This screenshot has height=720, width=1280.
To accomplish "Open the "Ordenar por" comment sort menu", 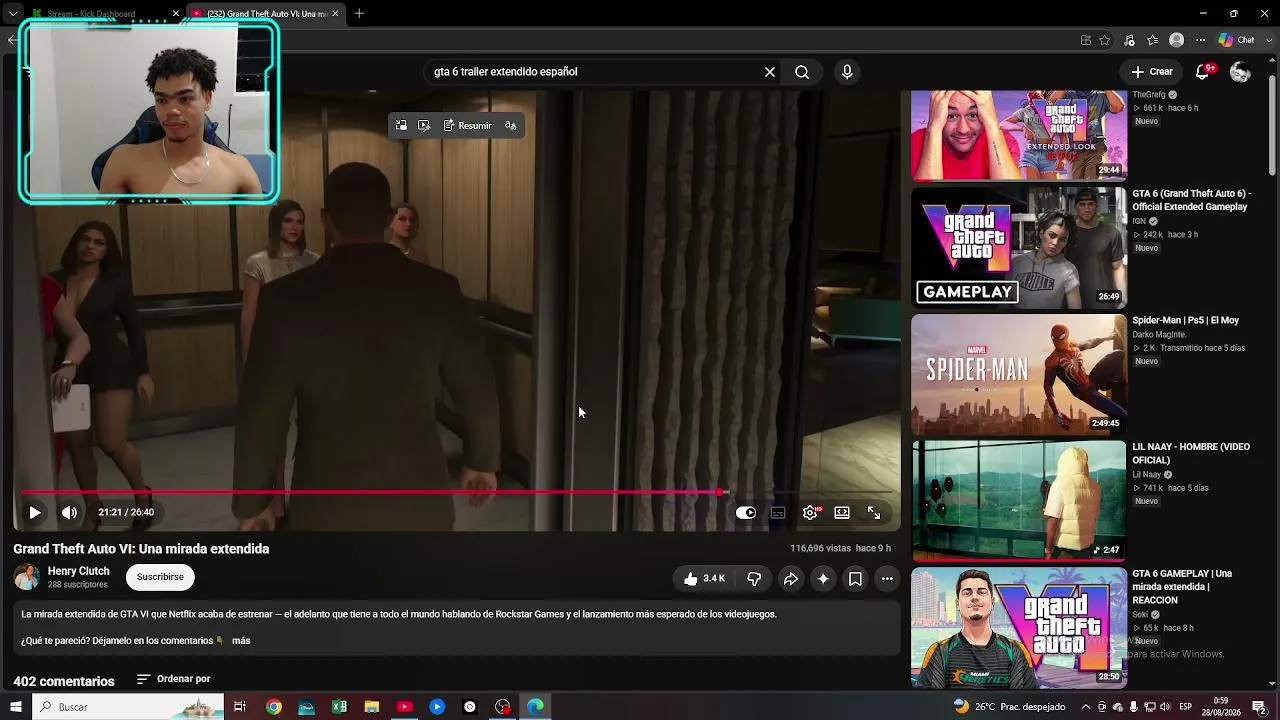I will tap(173, 679).
